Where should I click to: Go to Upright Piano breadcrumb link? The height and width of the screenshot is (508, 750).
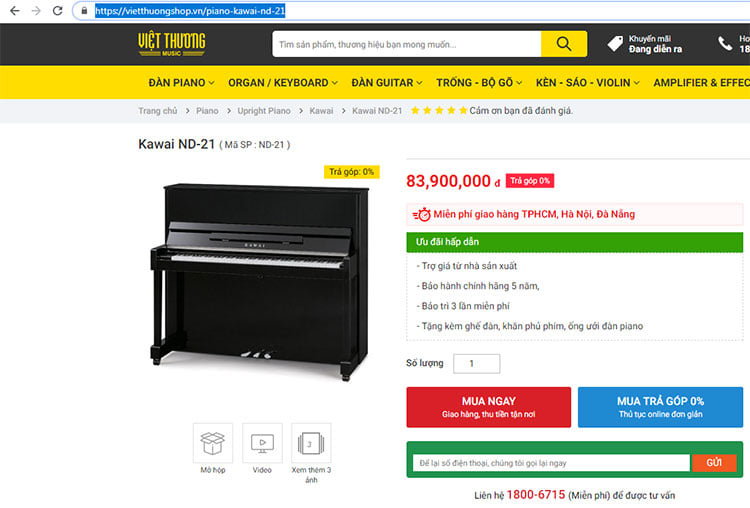(264, 110)
